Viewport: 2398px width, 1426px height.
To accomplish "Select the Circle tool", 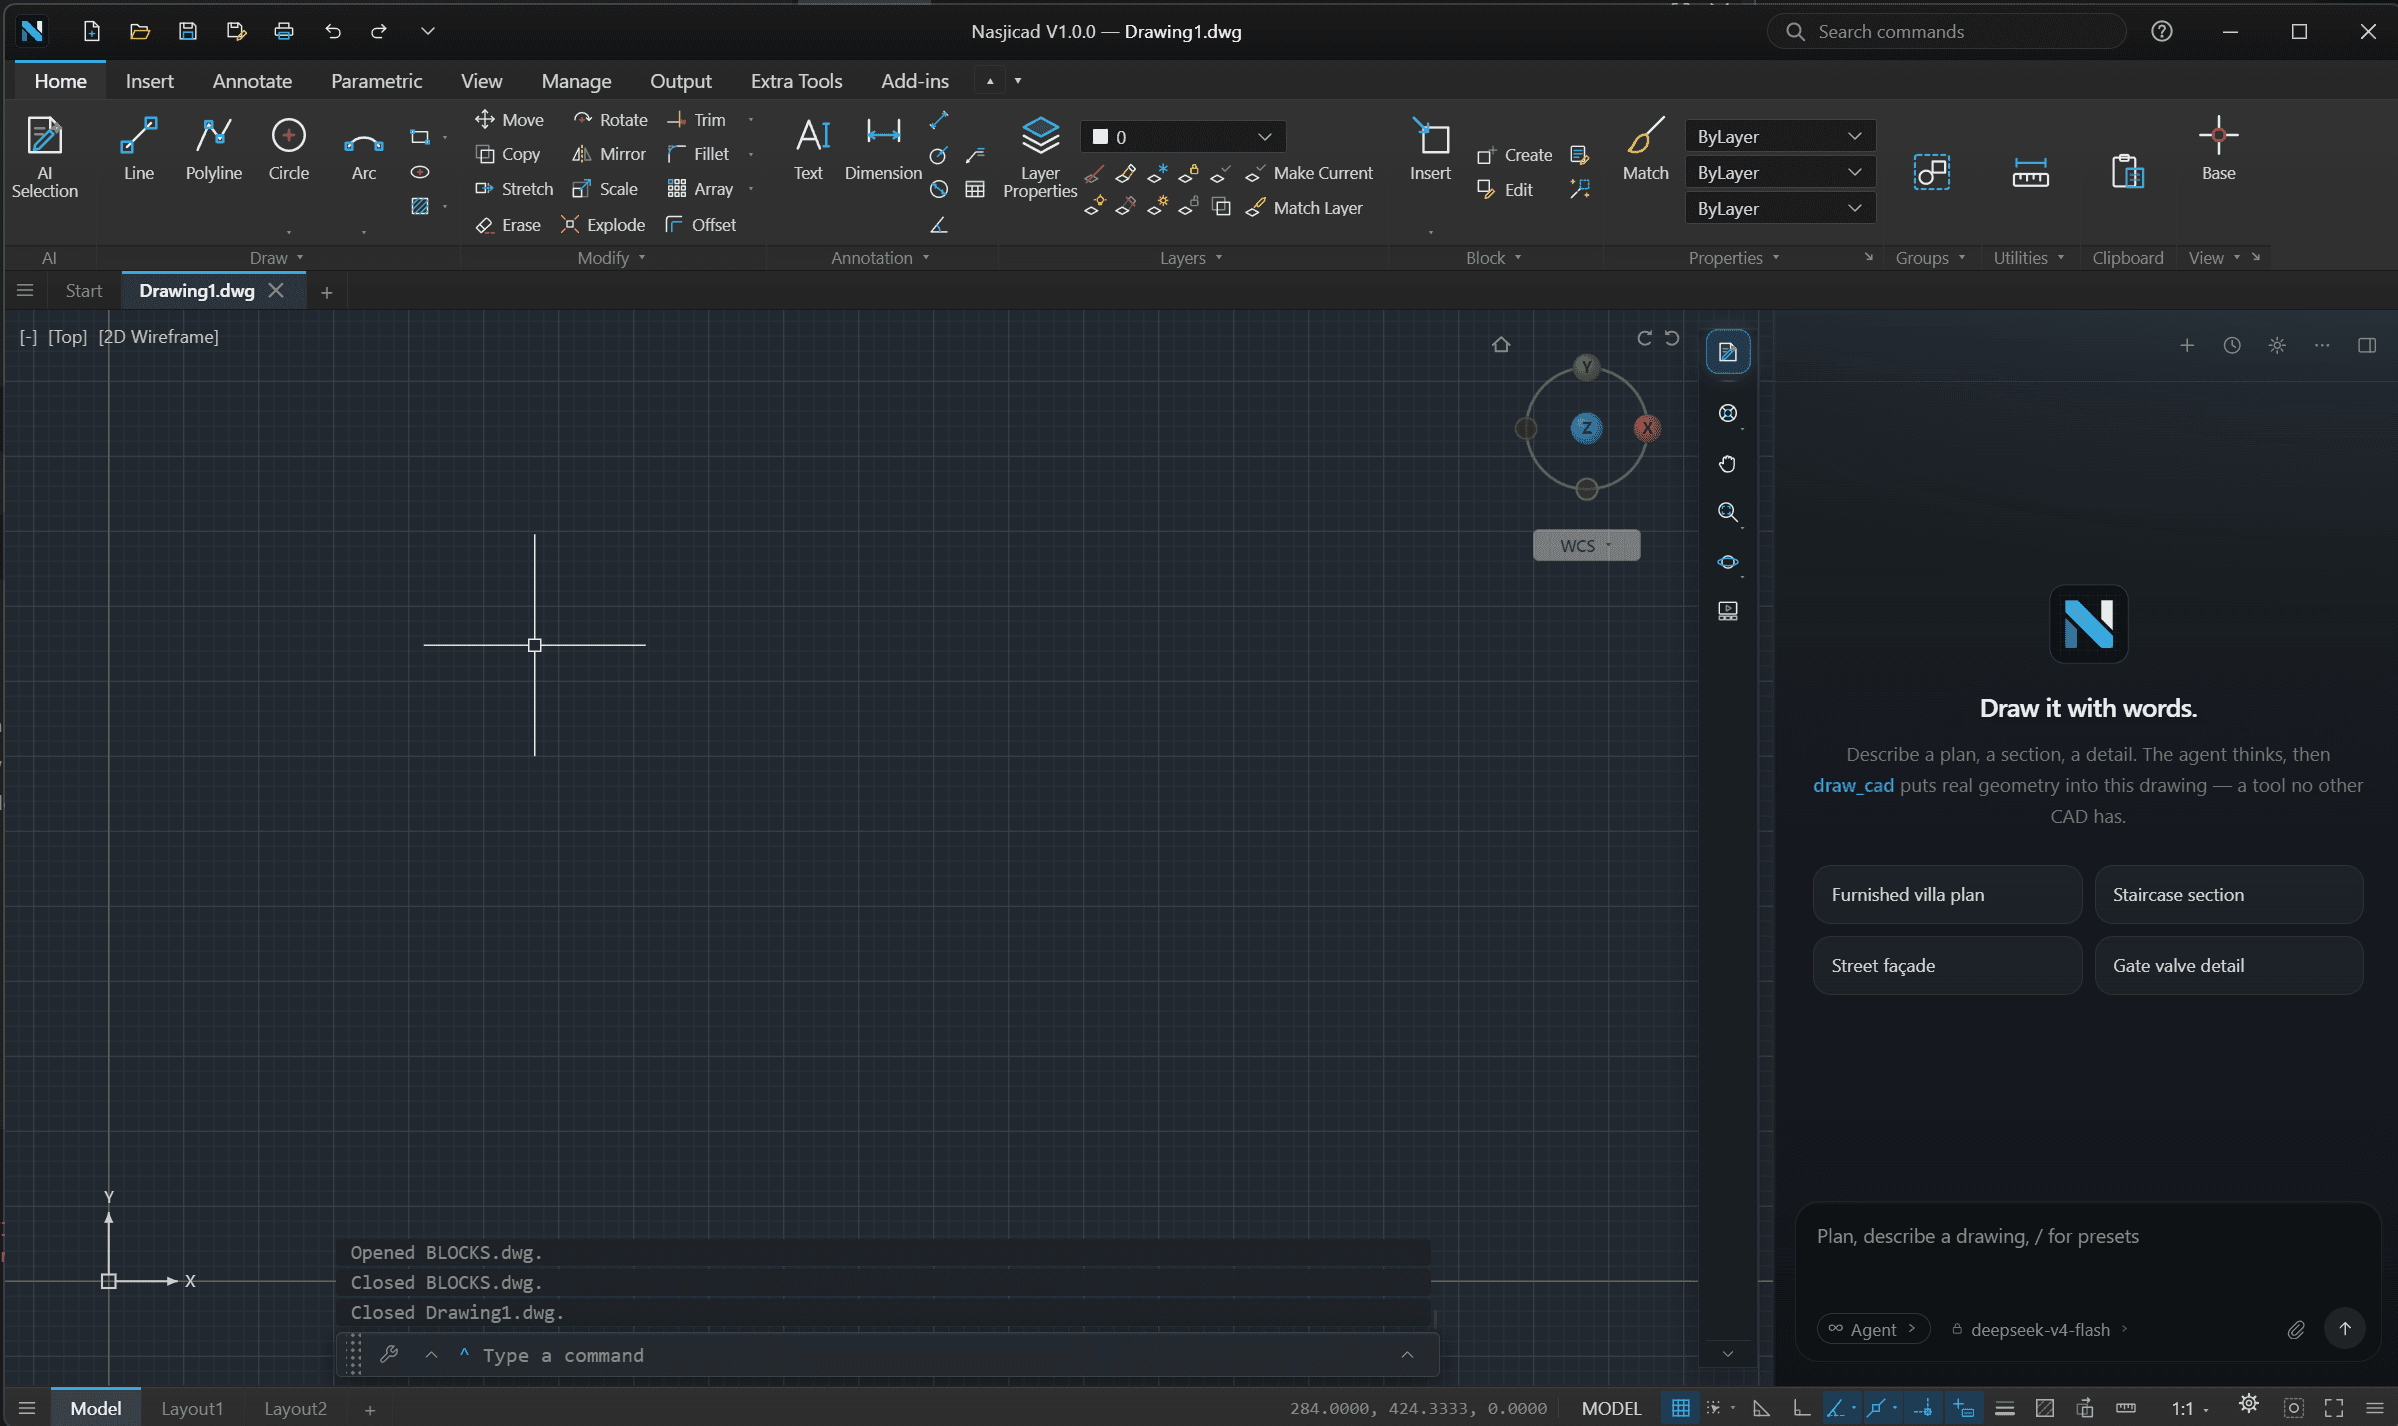I will (288, 149).
